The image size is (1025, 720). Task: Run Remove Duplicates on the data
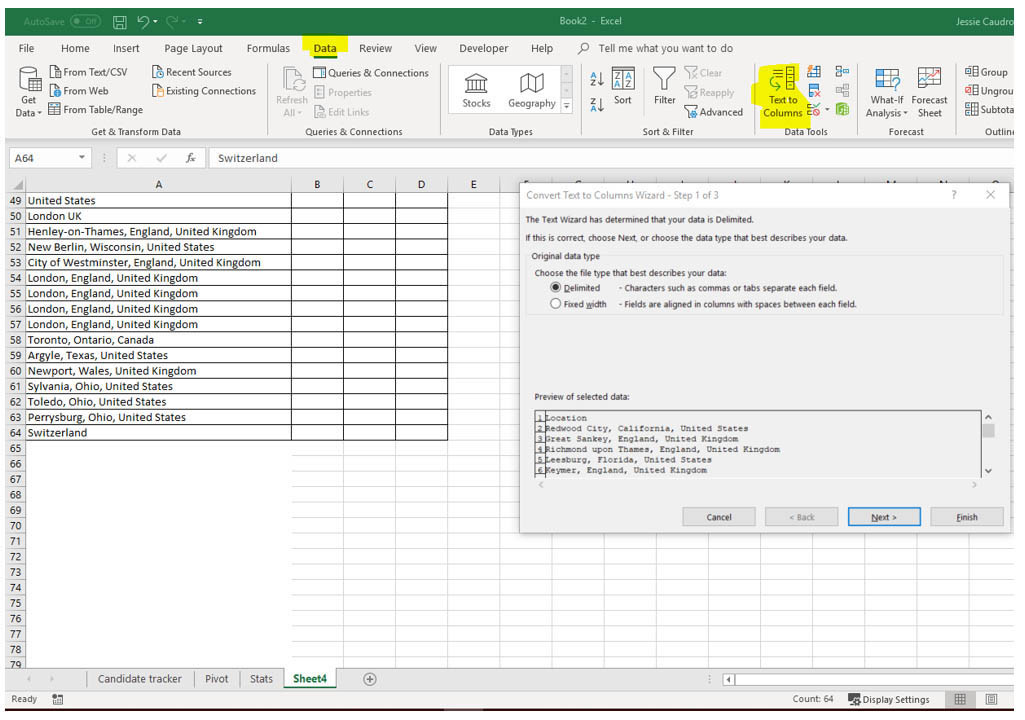tap(813, 91)
